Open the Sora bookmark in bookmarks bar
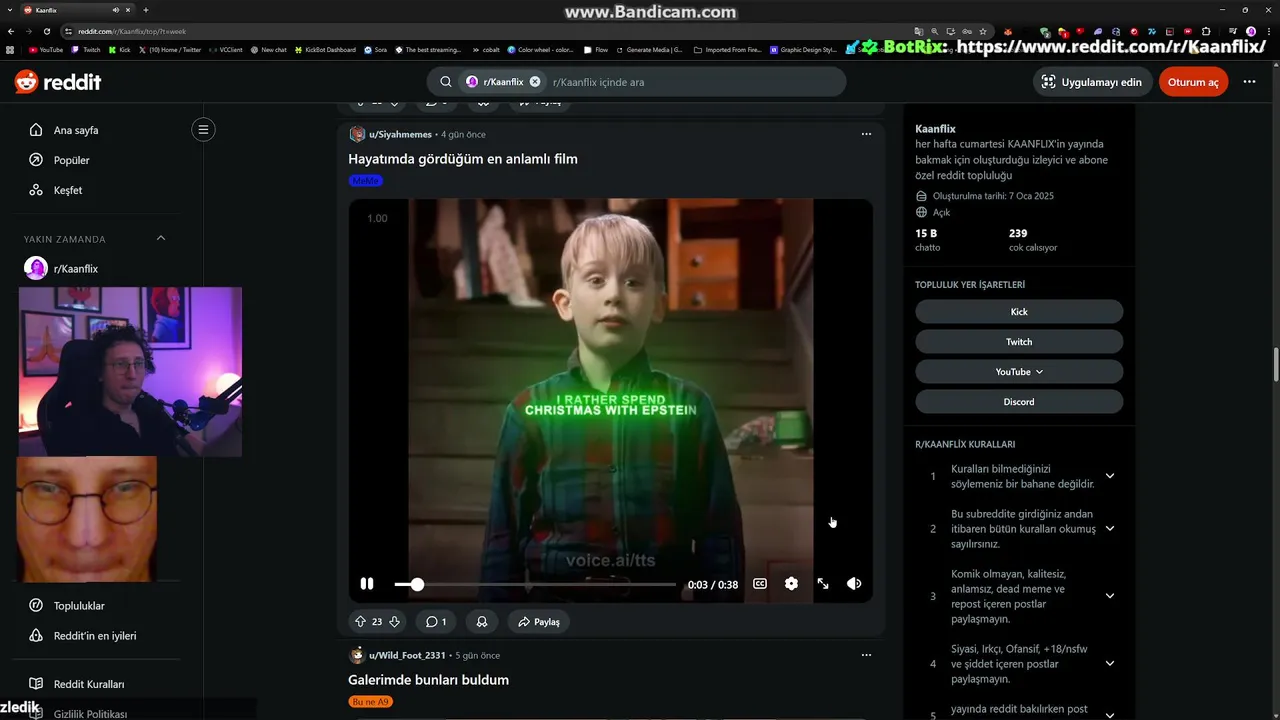Viewport: 1280px width, 720px height. pos(376,49)
